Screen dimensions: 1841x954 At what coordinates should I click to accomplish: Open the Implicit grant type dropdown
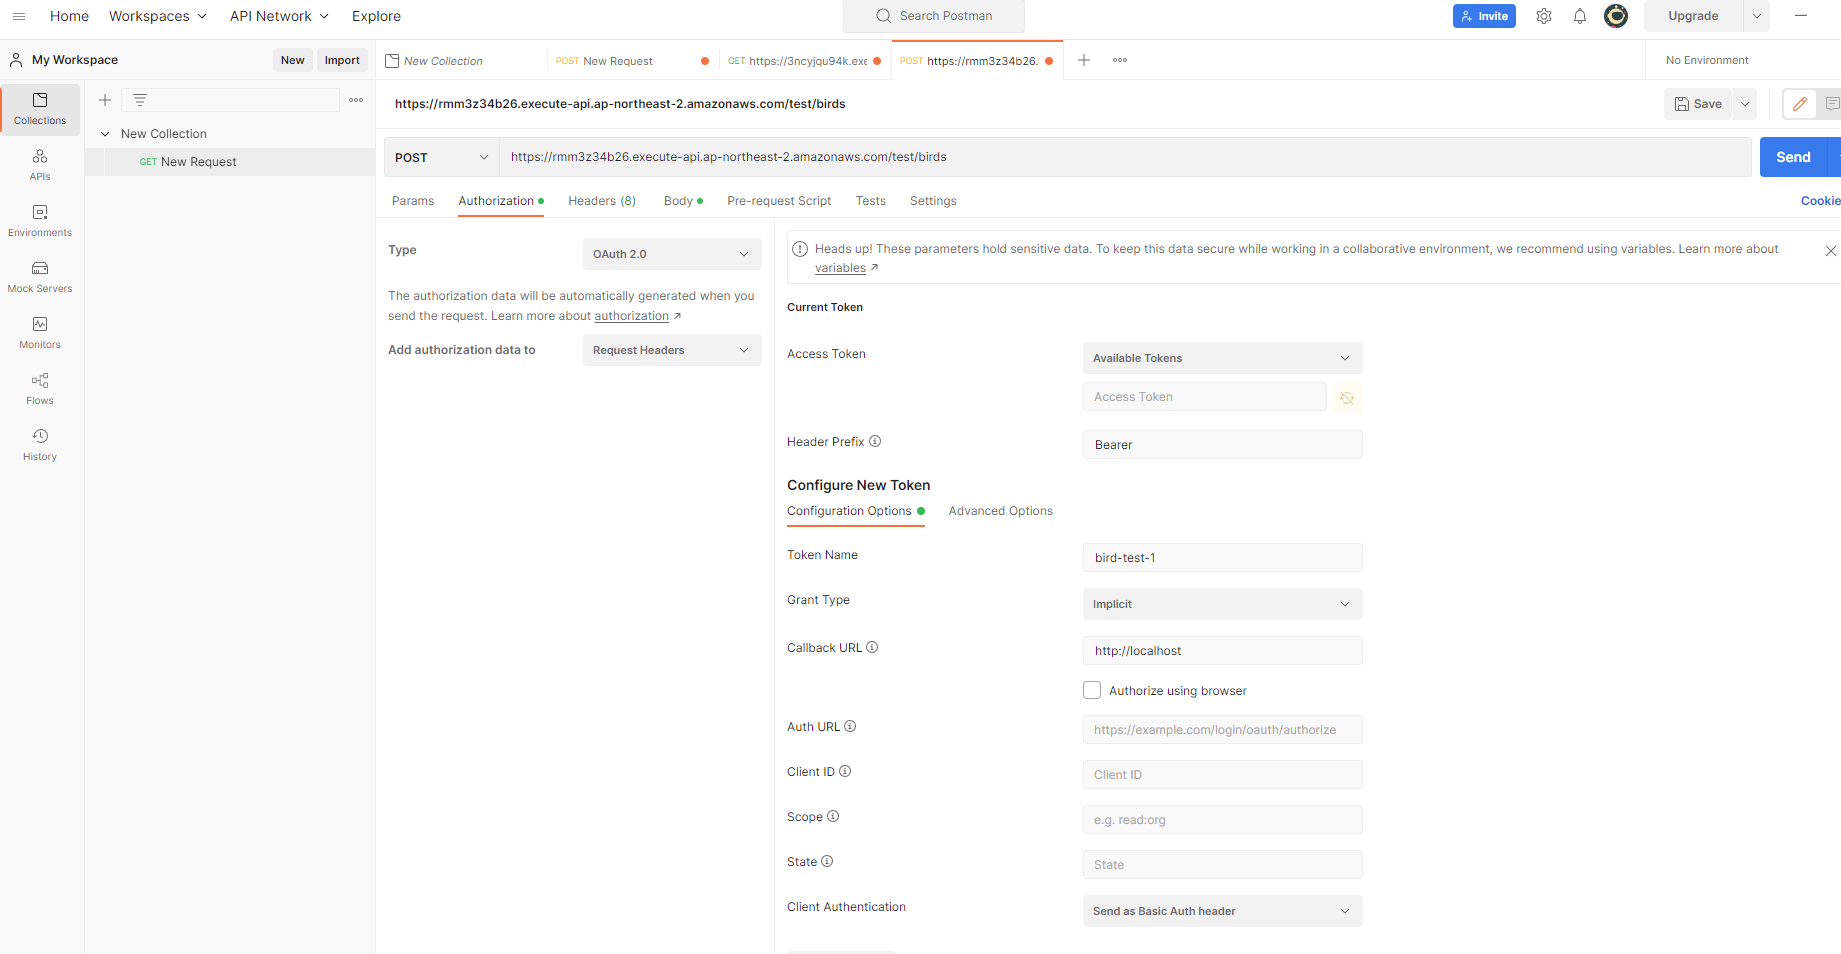1222,604
